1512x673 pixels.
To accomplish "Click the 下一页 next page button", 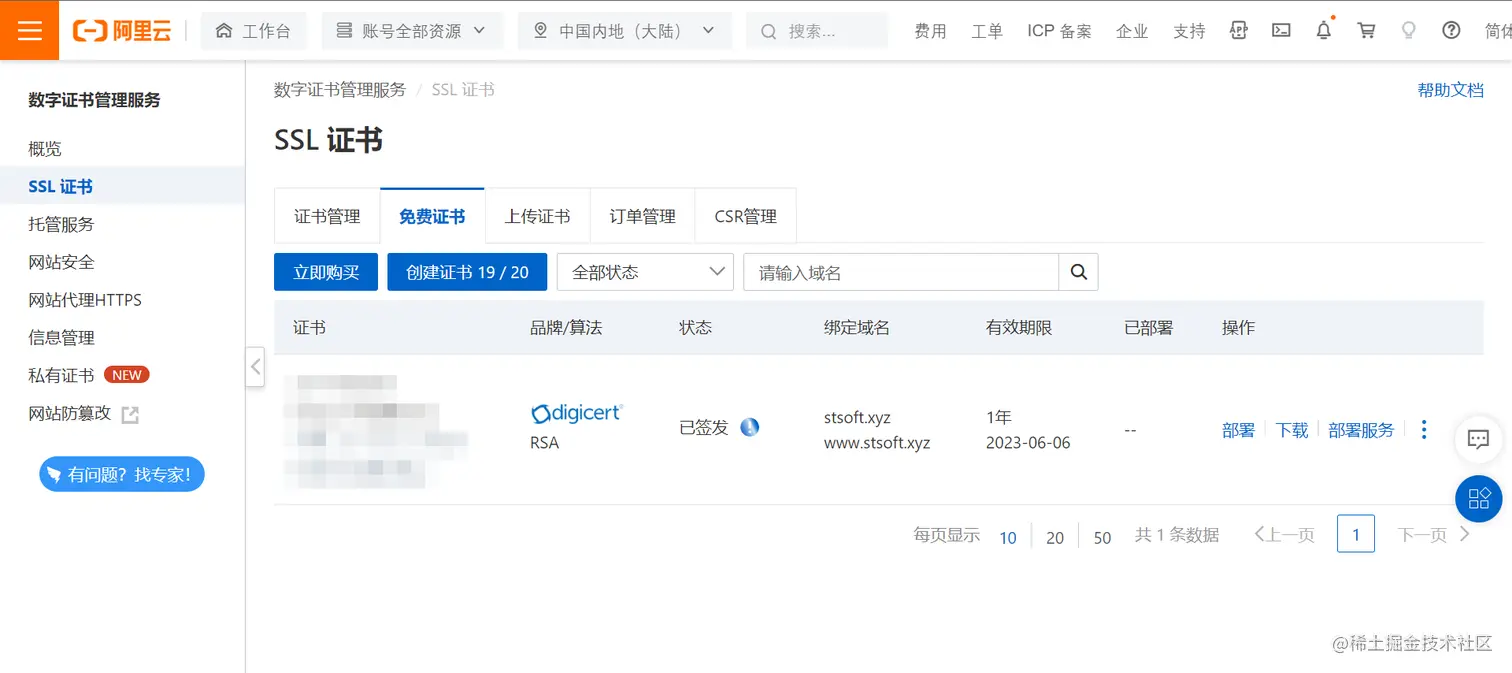I will 1433,535.
